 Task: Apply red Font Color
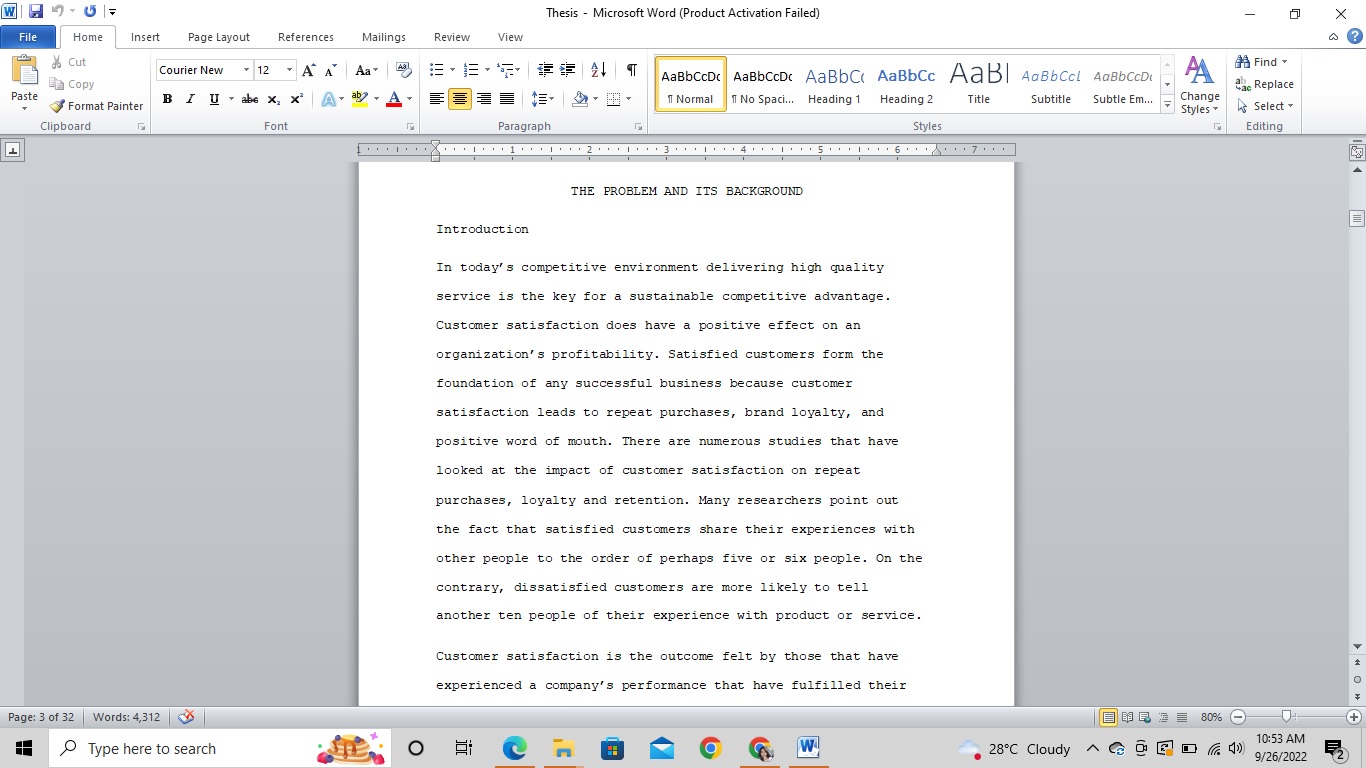coord(394,99)
